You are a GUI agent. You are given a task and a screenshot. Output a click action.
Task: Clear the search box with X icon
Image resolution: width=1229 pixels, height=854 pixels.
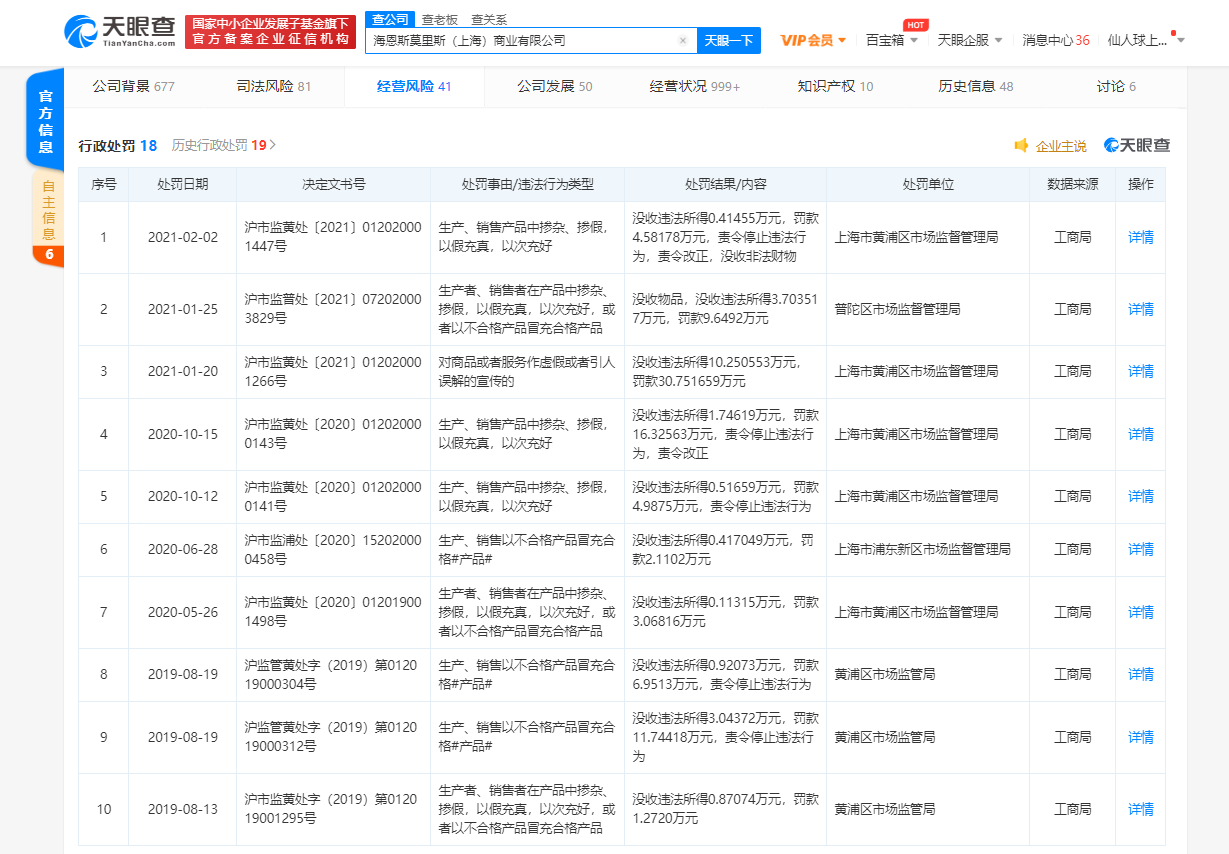pos(683,41)
